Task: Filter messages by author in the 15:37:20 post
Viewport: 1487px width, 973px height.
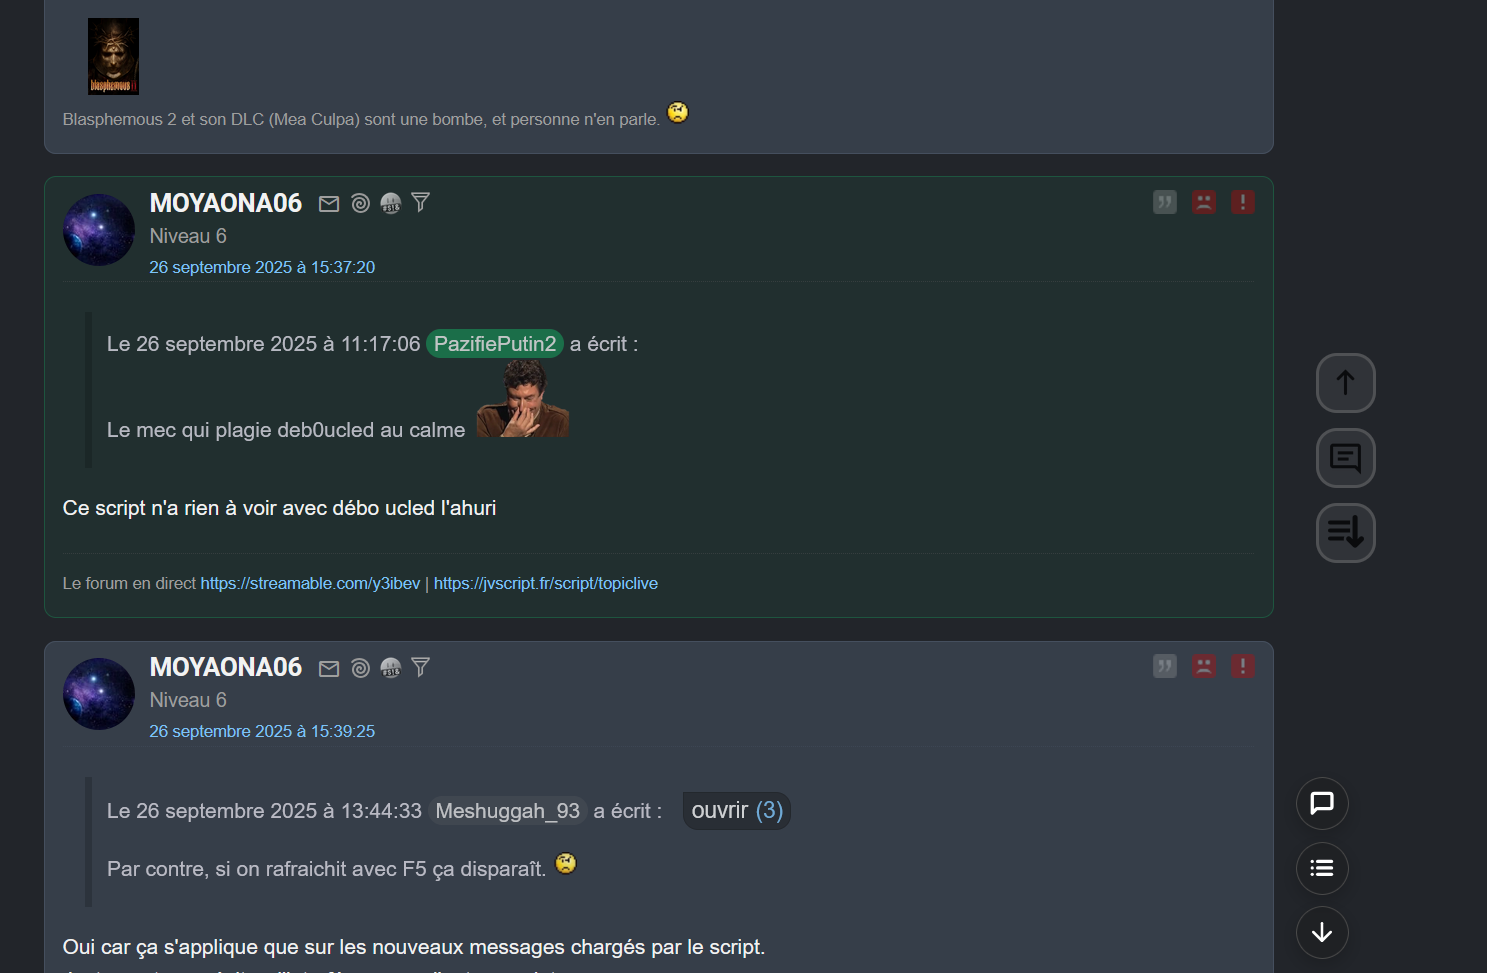Action: tap(421, 203)
